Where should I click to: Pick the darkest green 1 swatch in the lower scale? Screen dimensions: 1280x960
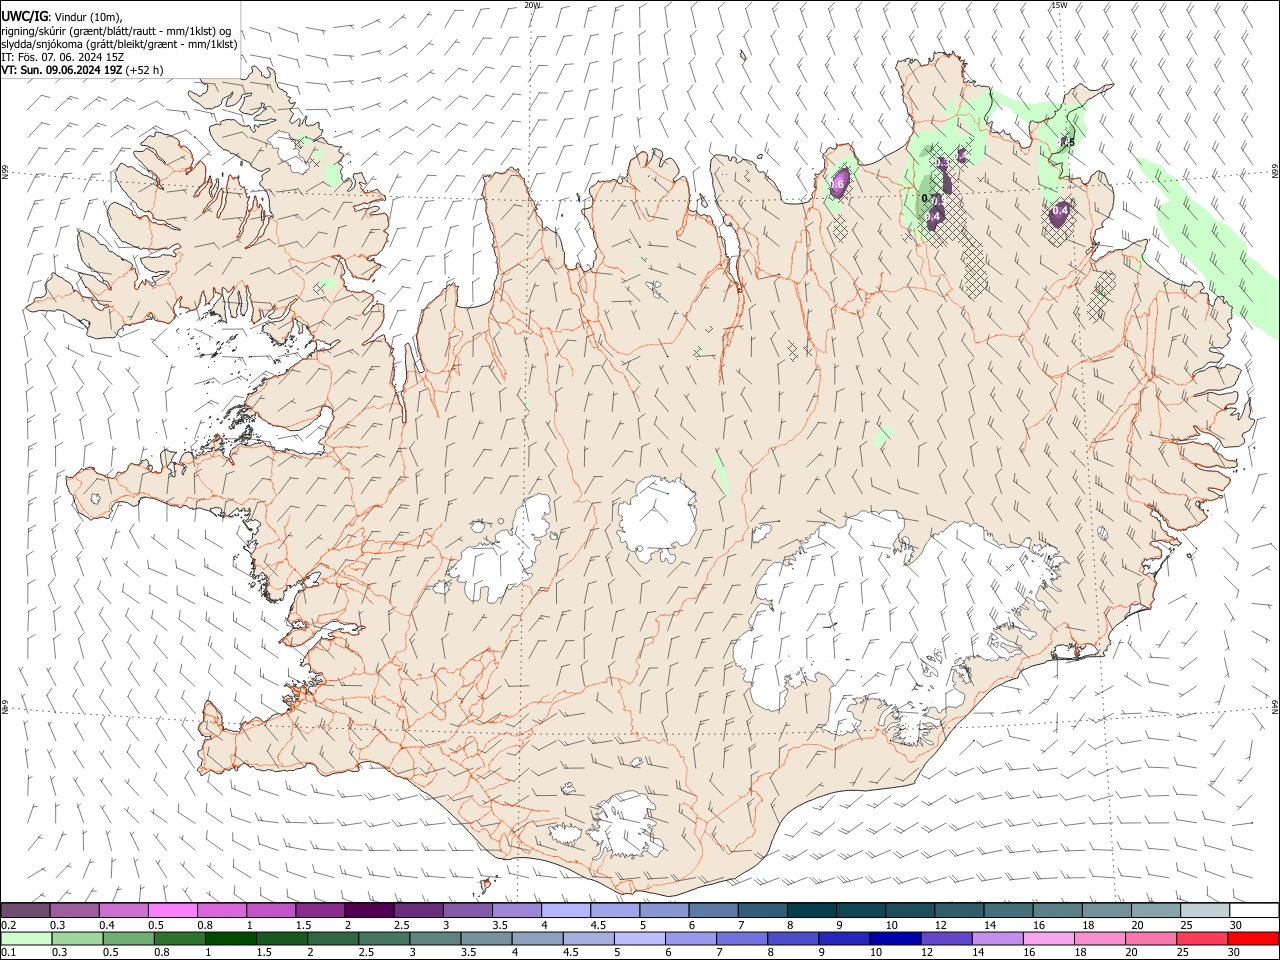tap(231, 938)
